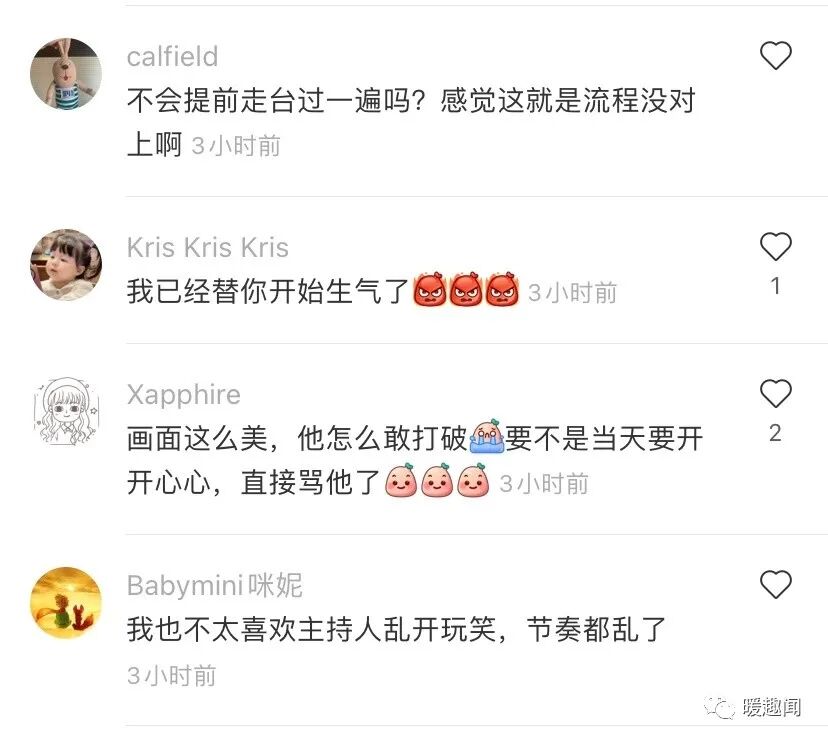This screenshot has height=743, width=828.
Task: Open Babymini咪妮's Little Prince avatar
Action: (x=66, y=603)
